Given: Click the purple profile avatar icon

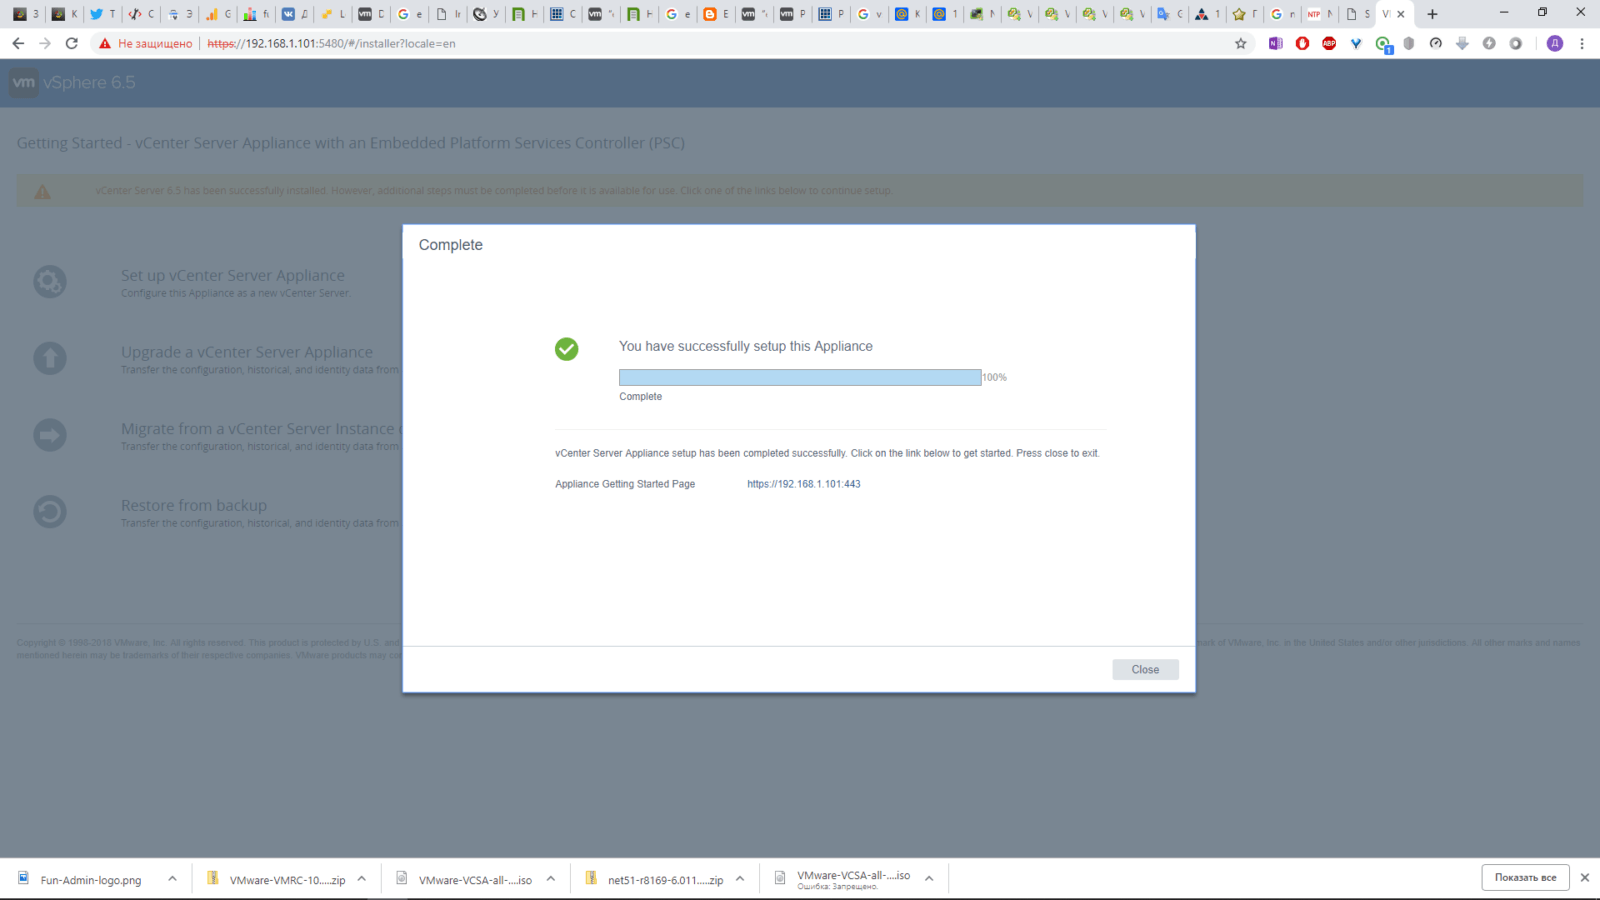Looking at the screenshot, I should coord(1554,44).
